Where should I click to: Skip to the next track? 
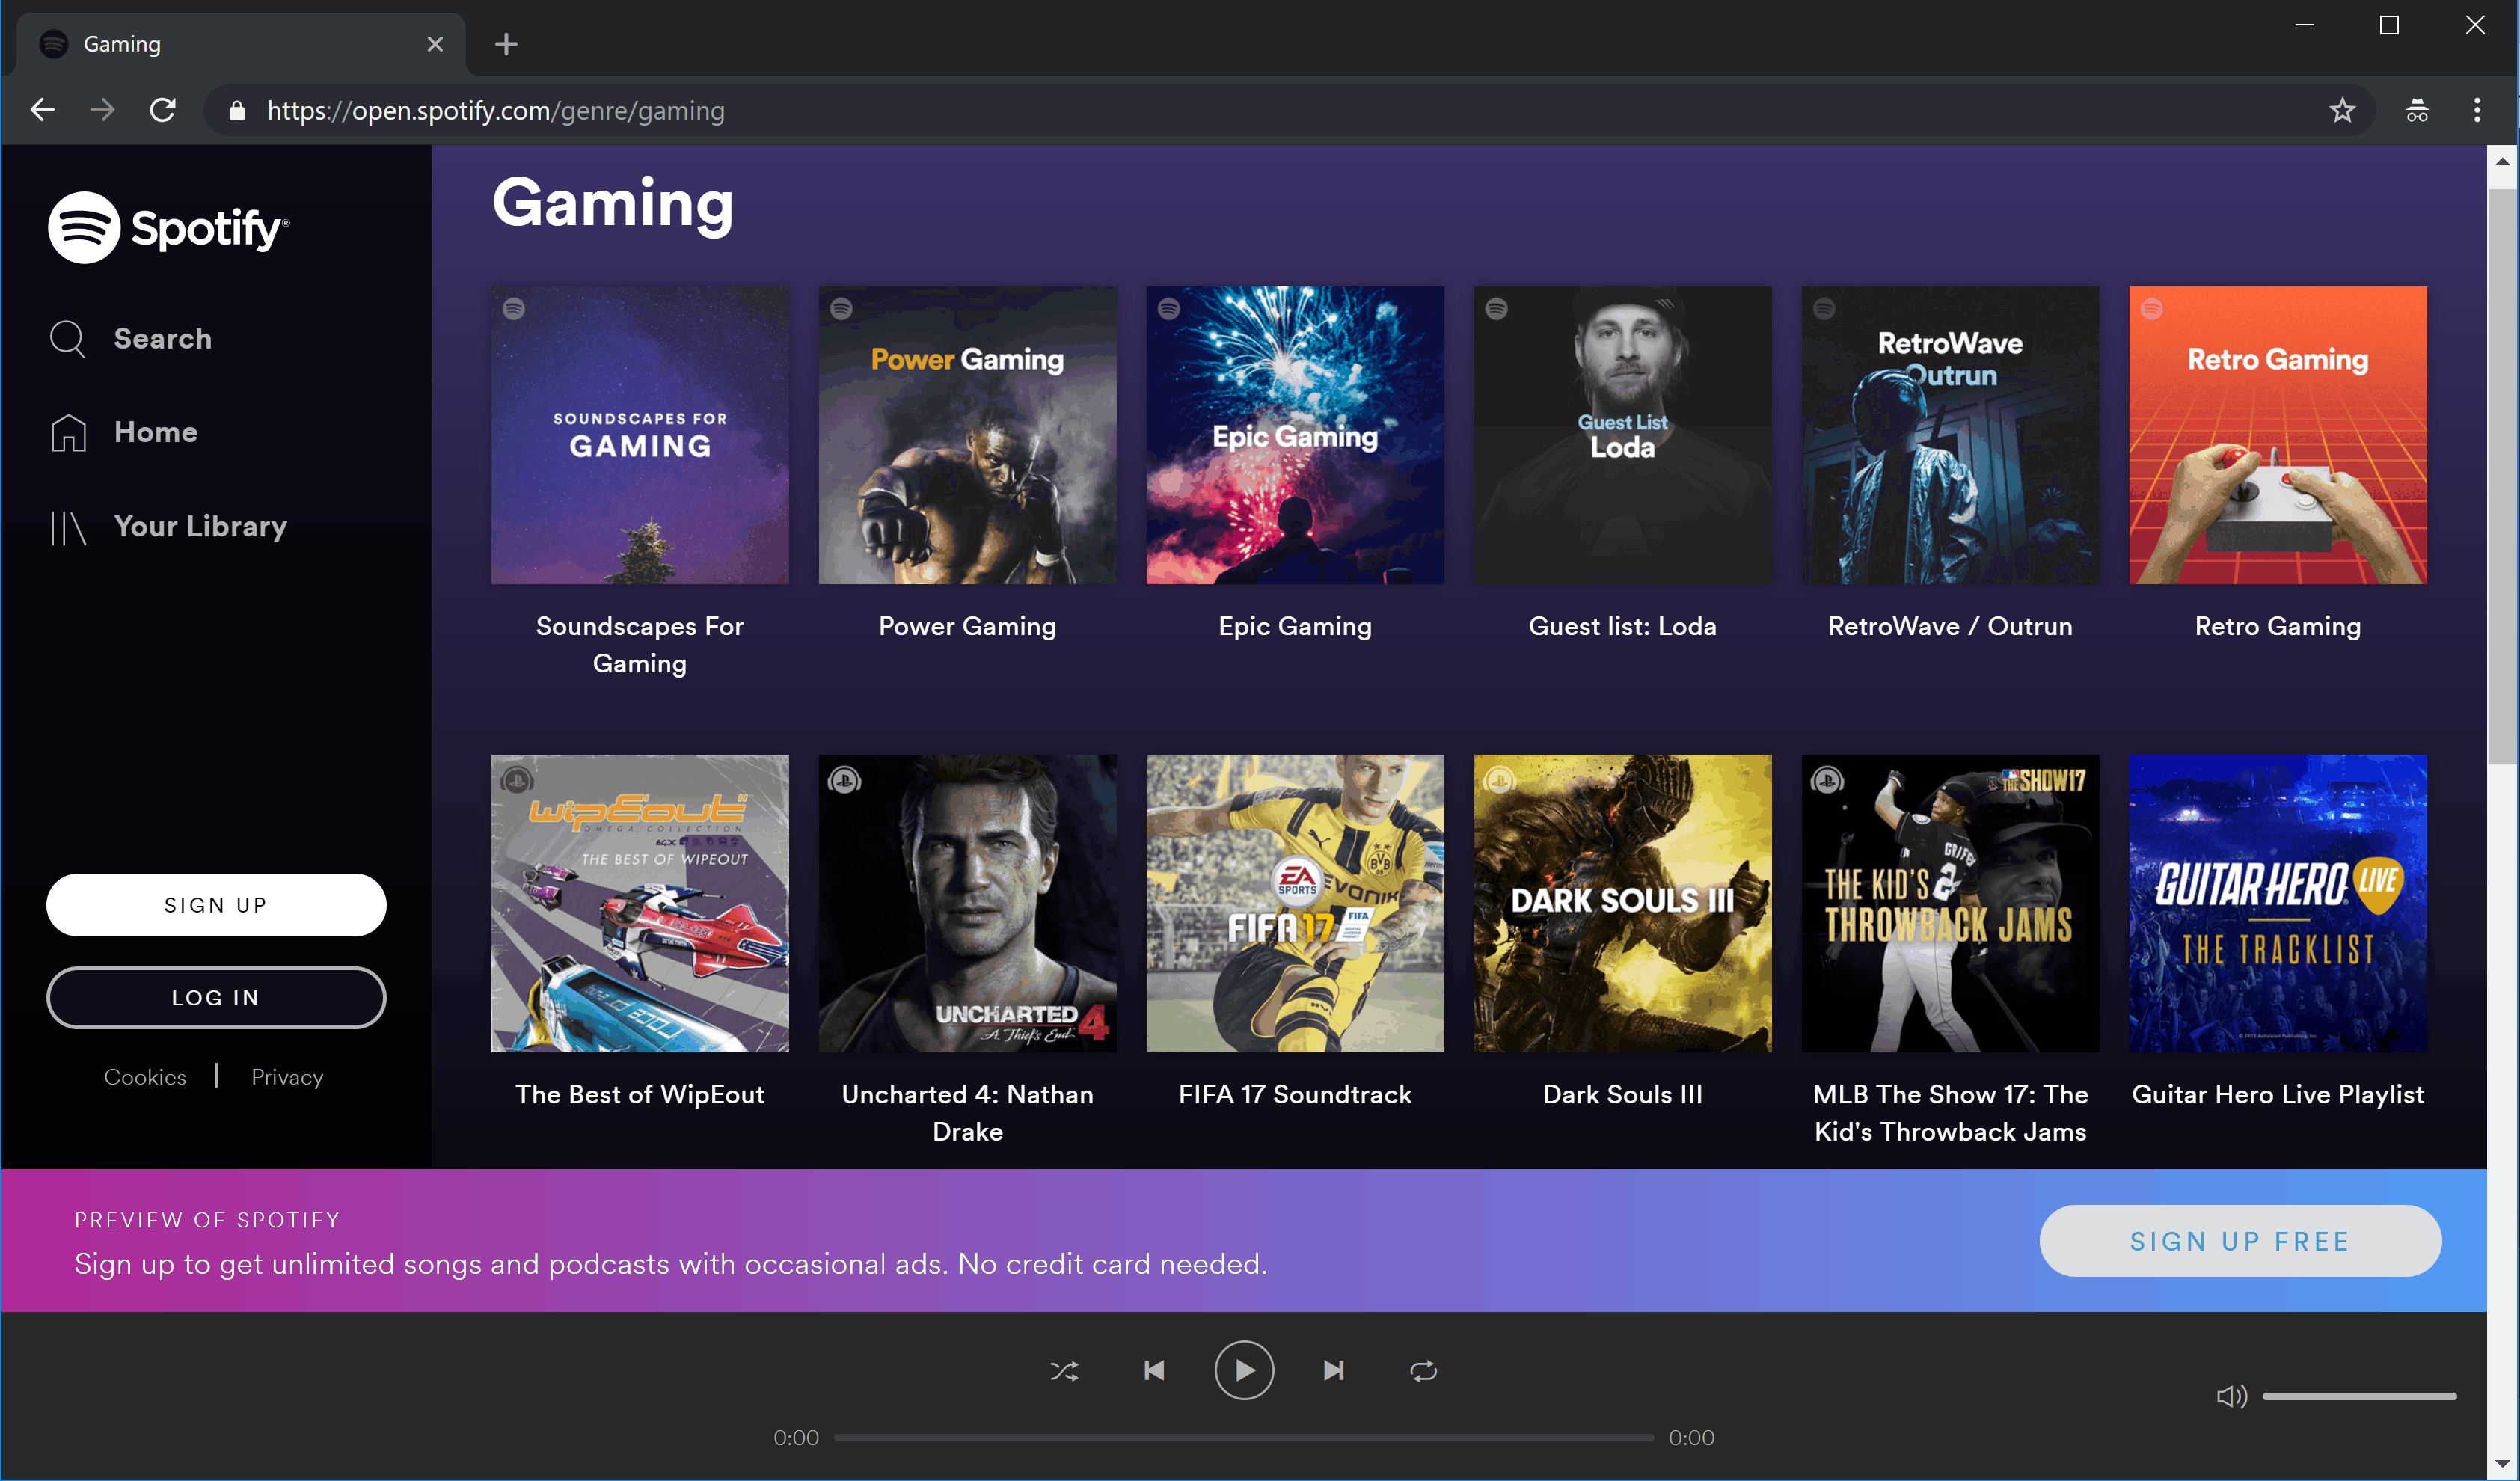[x=1334, y=1371]
